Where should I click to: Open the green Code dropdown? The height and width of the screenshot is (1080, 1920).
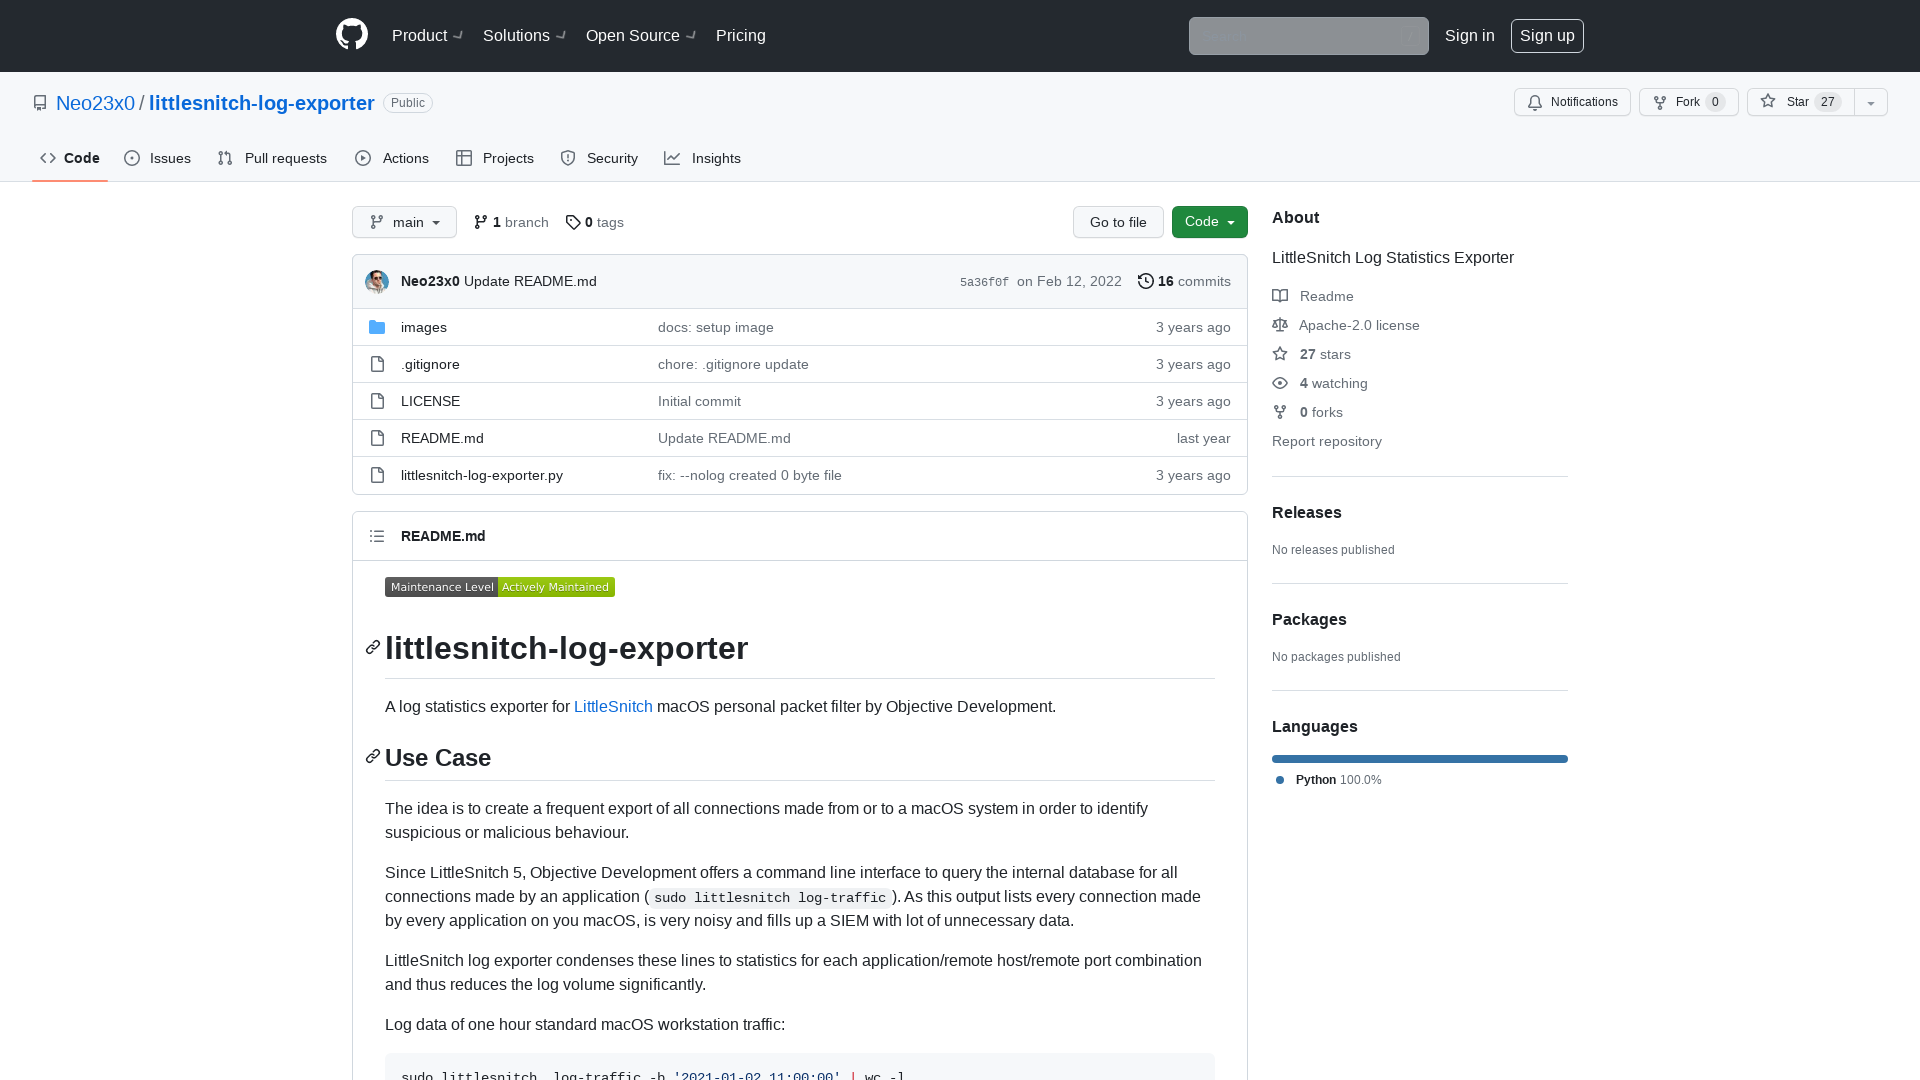pos(1209,222)
